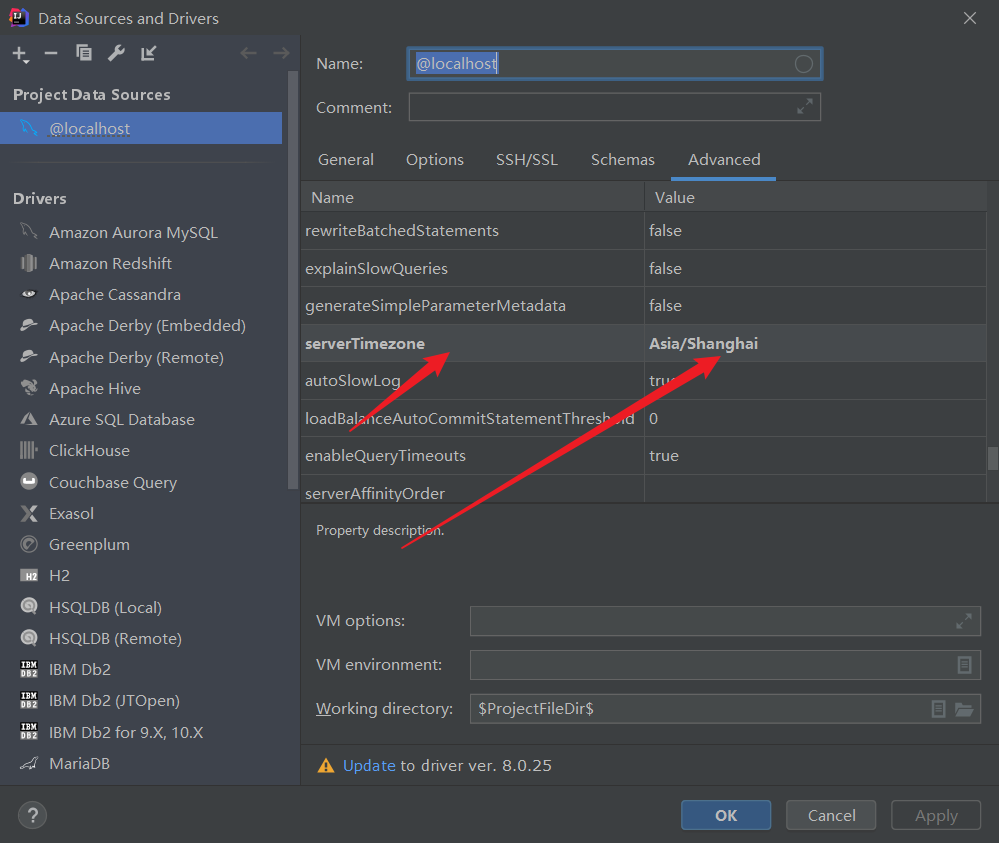Click the warning icon beside Update
This screenshot has height=843, width=999.
point(326,765)
